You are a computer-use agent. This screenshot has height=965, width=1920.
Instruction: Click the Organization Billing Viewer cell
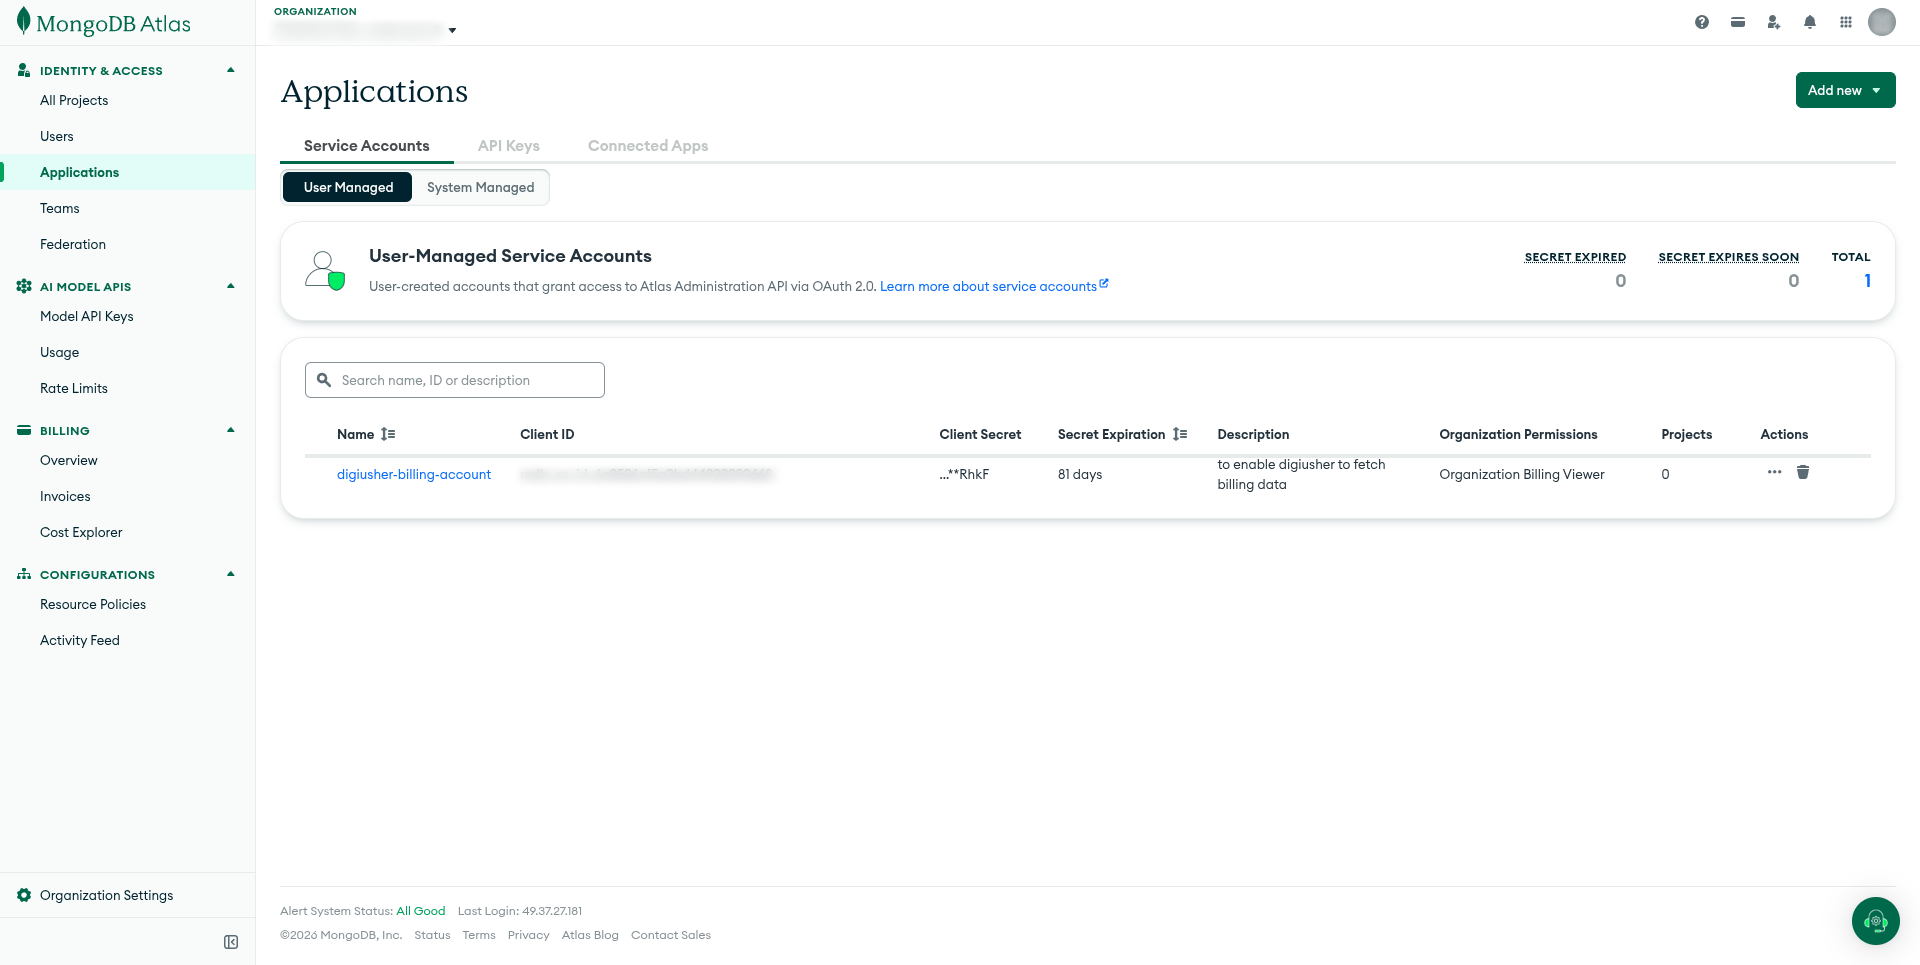point(1522,474)
